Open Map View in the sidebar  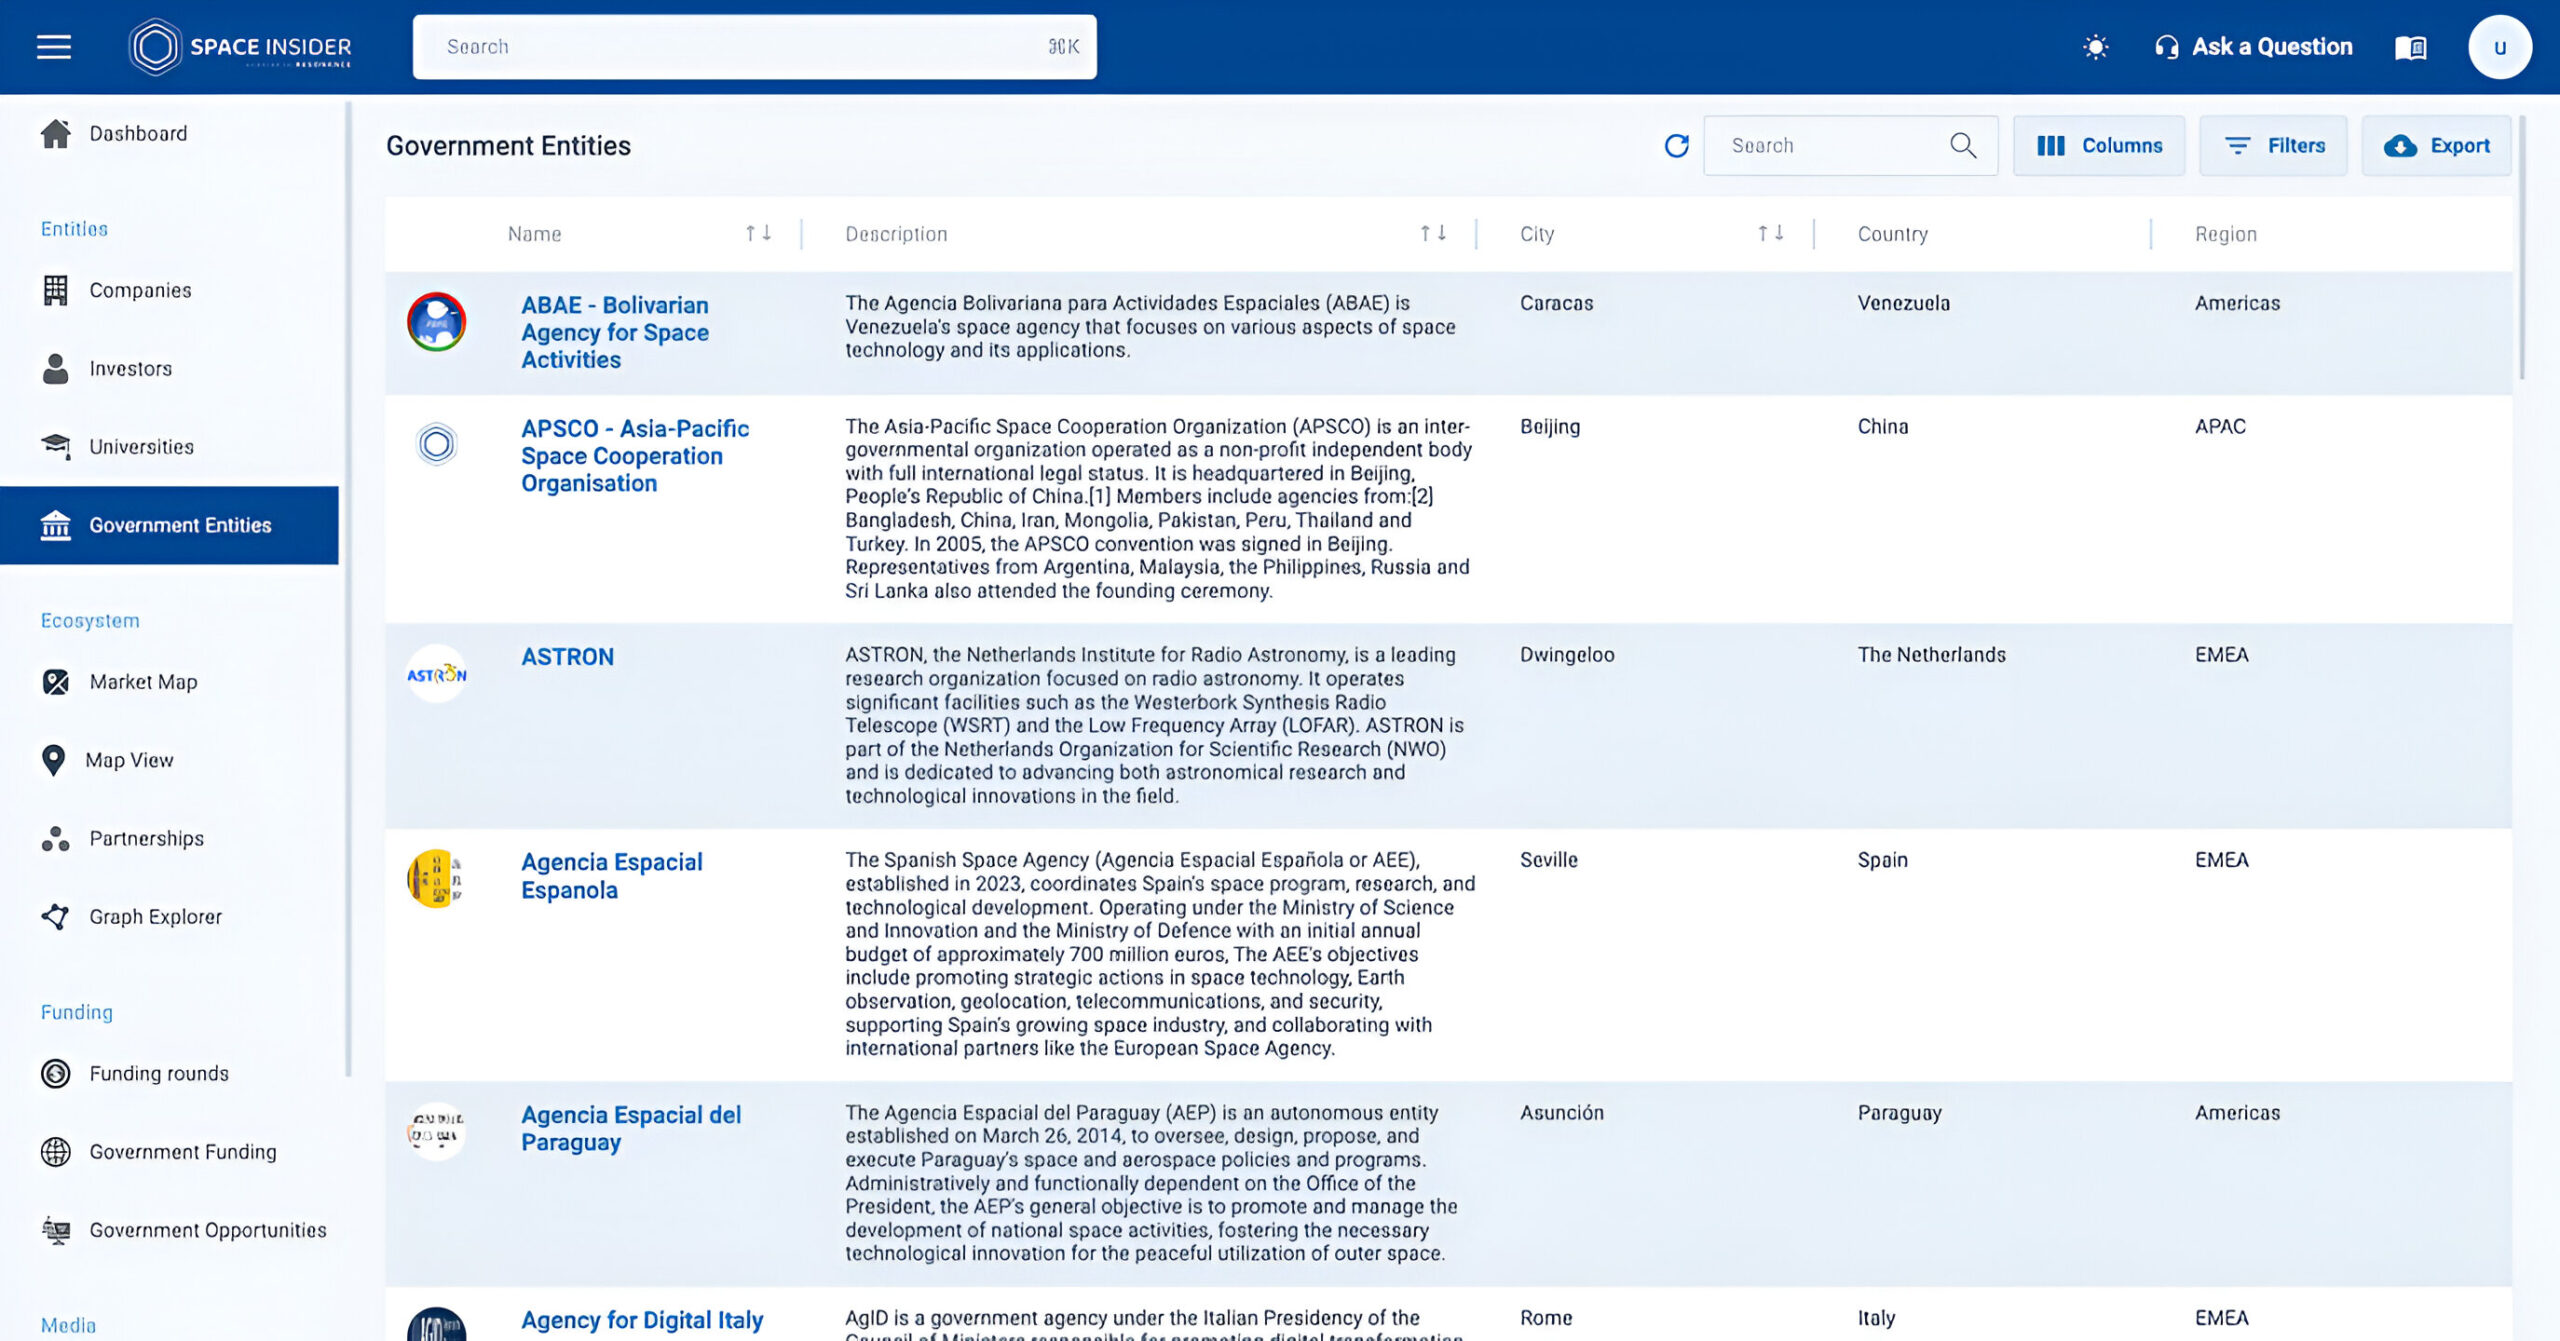click(x=169, y=760)
